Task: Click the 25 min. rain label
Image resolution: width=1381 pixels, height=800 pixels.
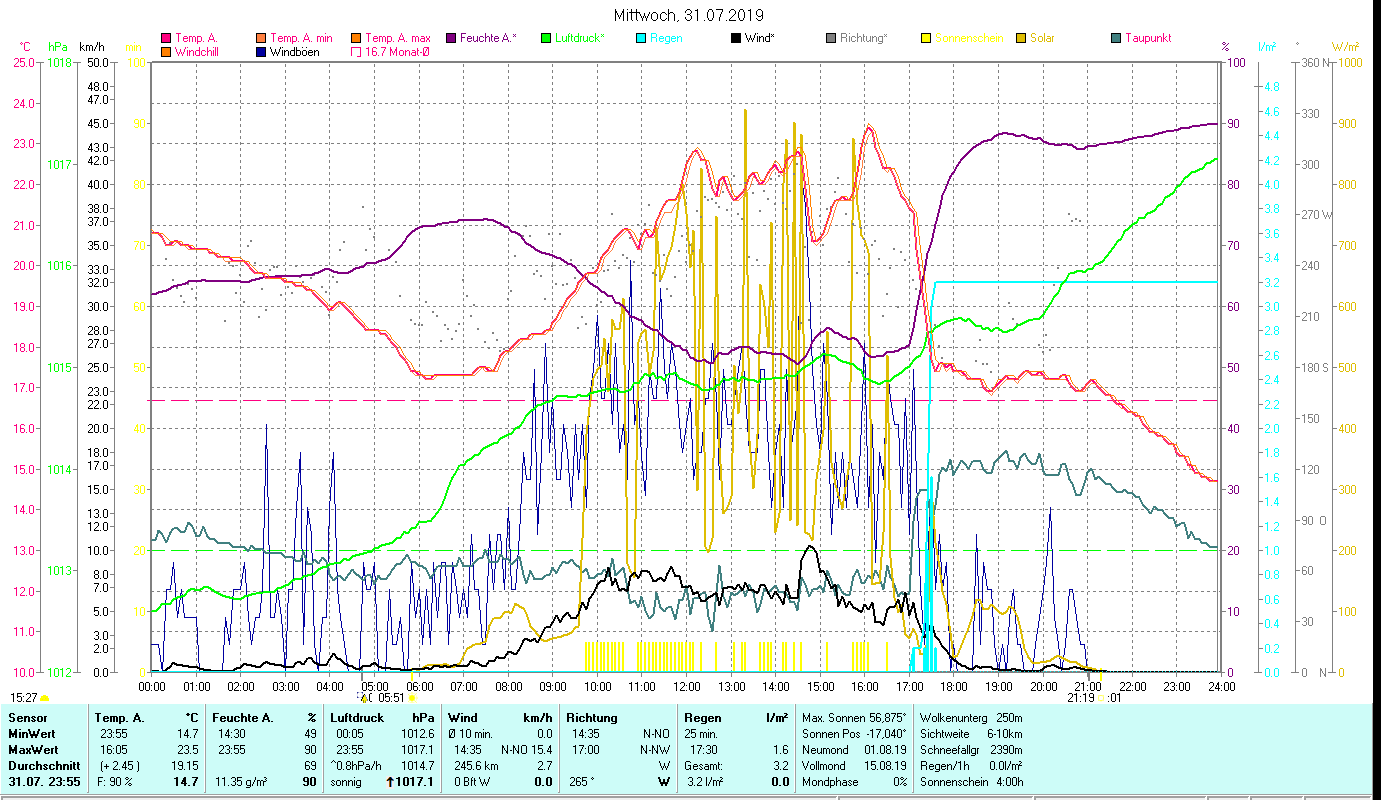Action: coord(702,733)
